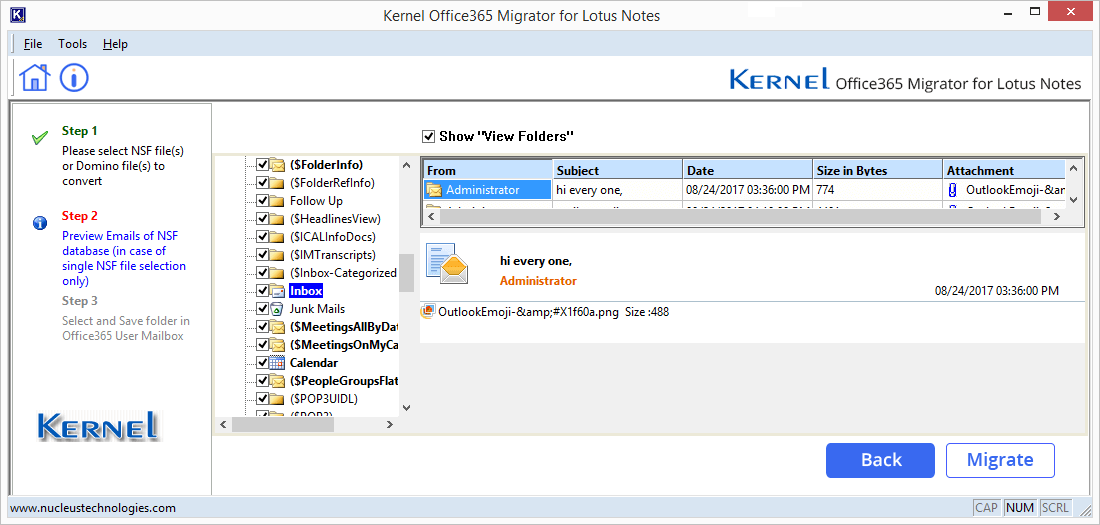Click the Kernel logo in left panel

point(98,426)
